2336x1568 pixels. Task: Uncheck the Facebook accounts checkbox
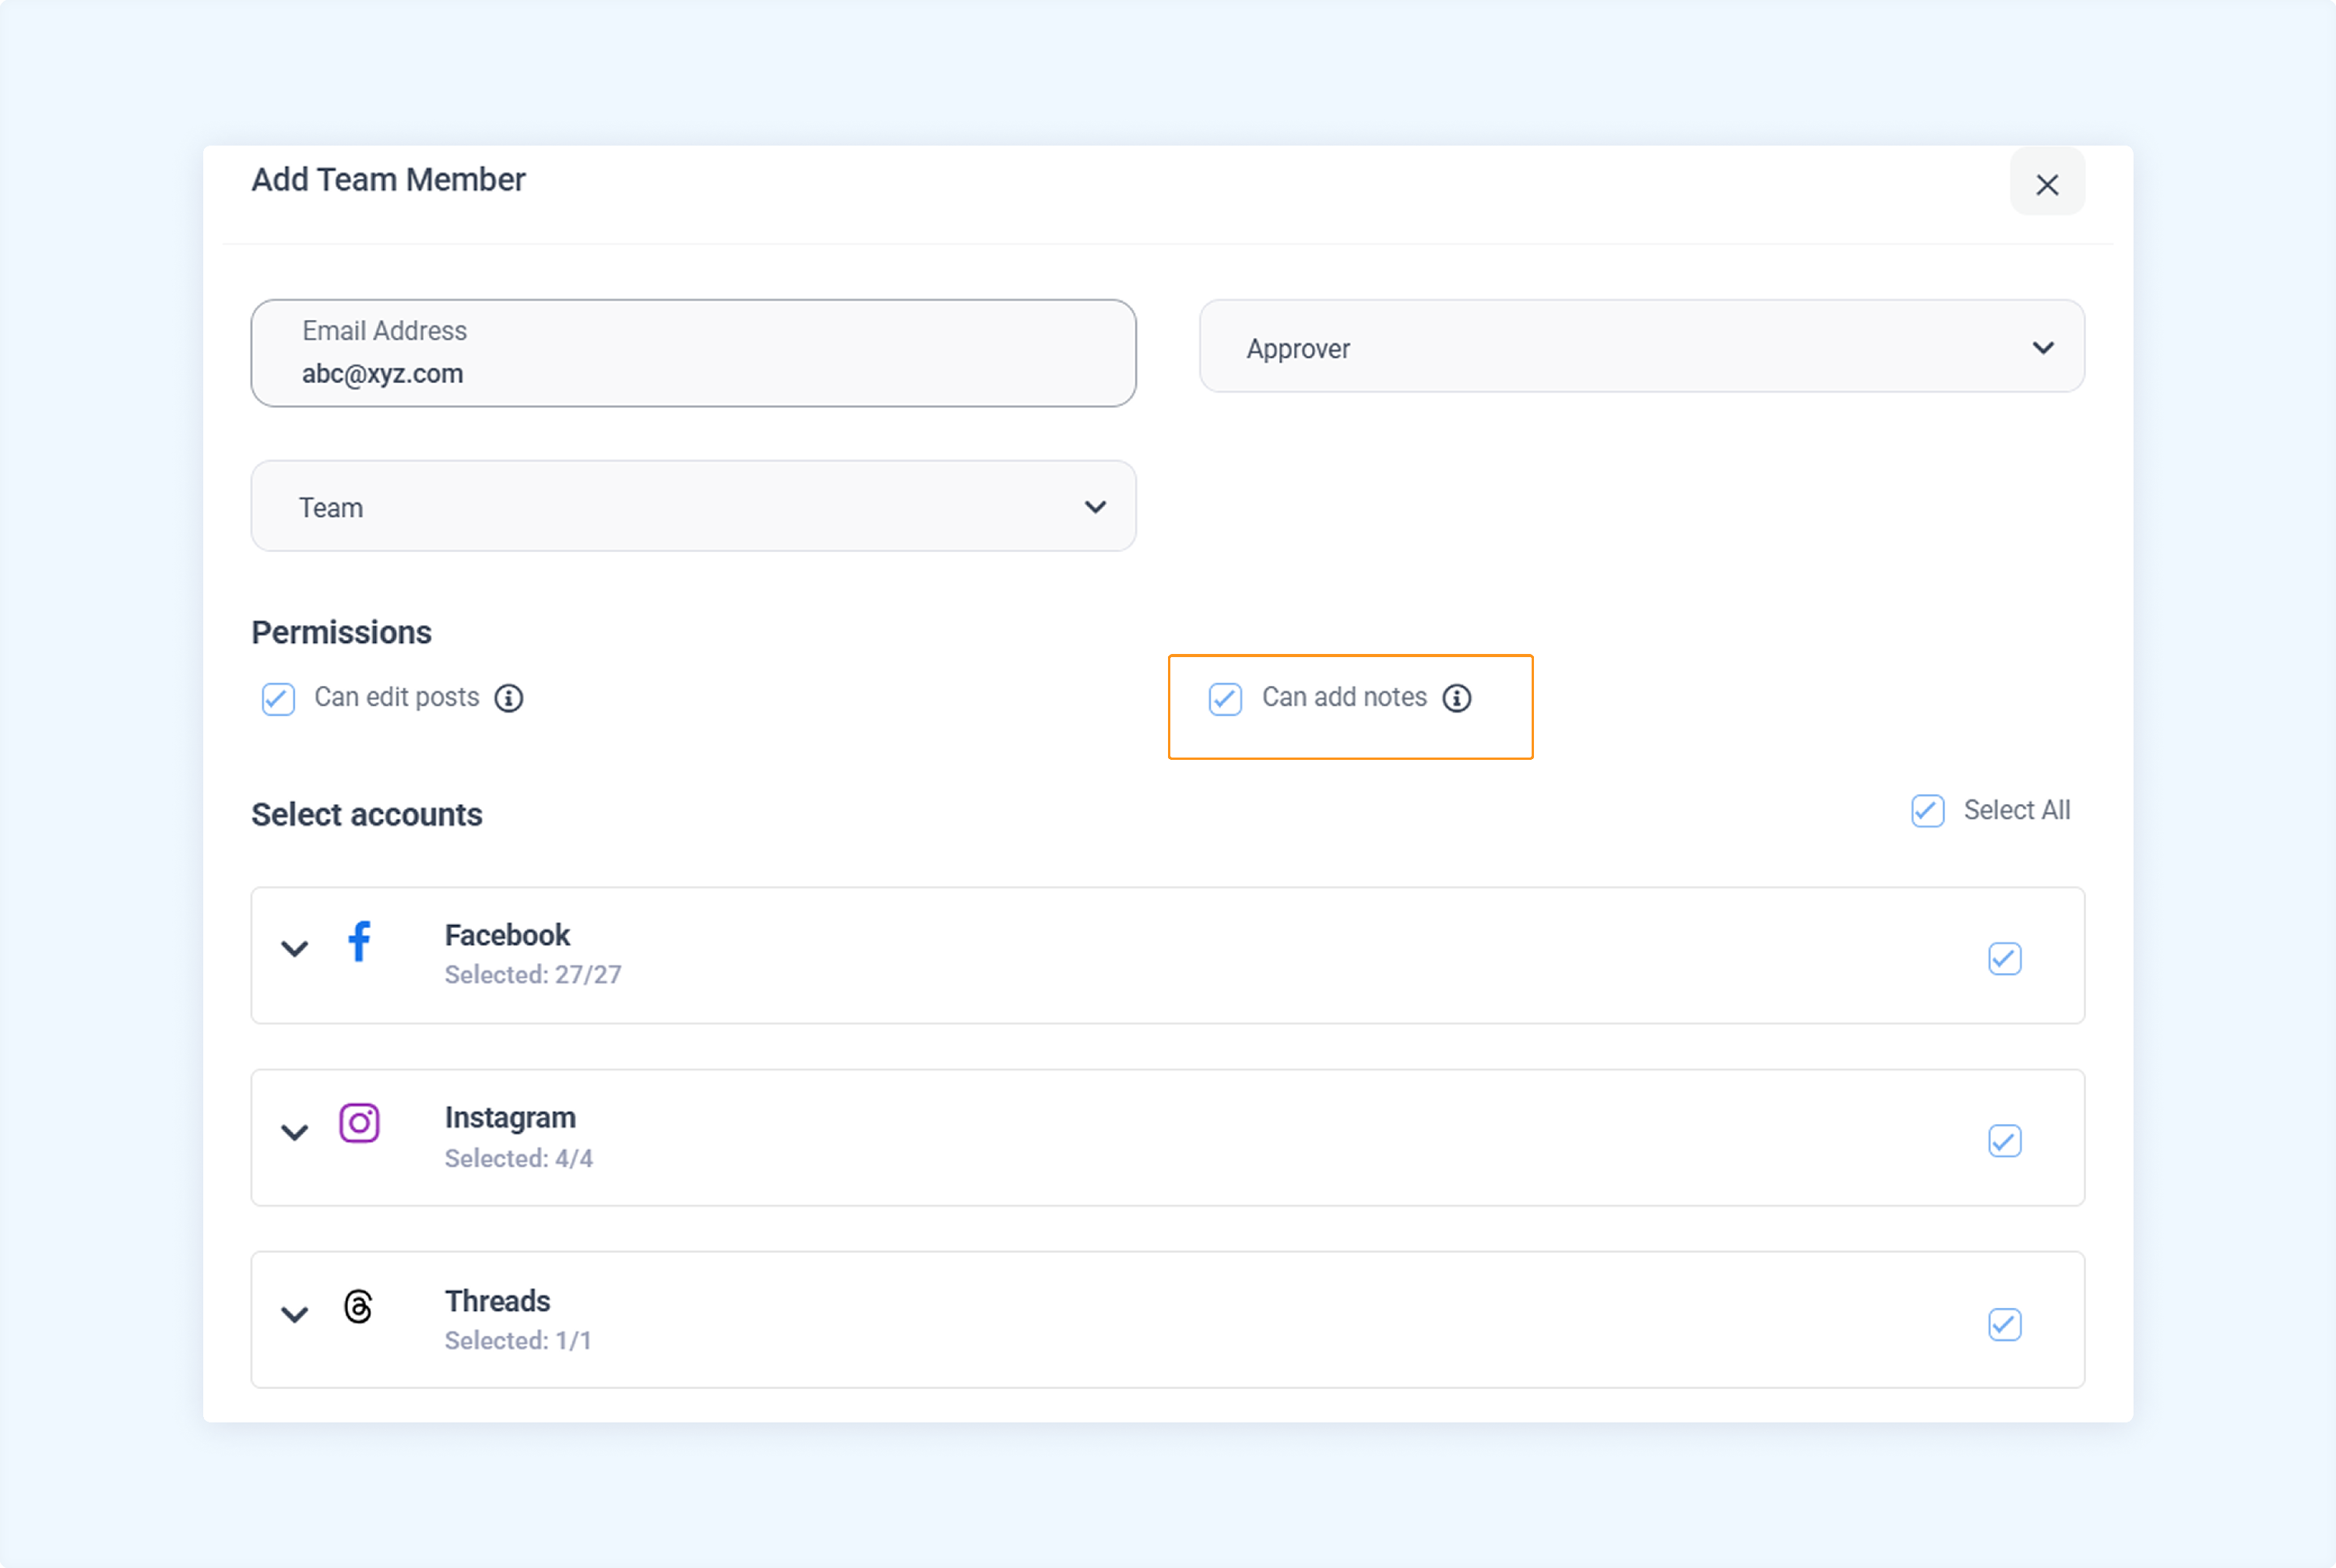[2004, 958]
